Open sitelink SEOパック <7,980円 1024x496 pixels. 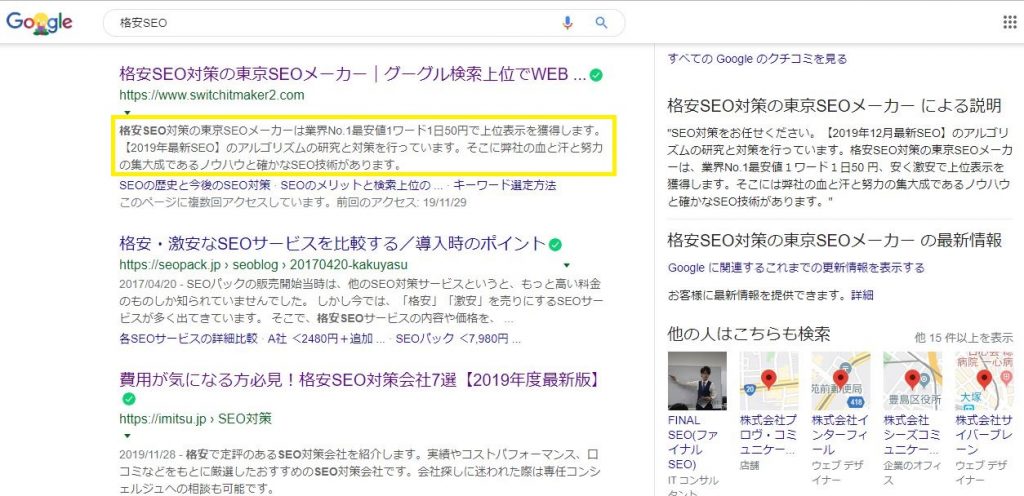click(x=458, y=339)
